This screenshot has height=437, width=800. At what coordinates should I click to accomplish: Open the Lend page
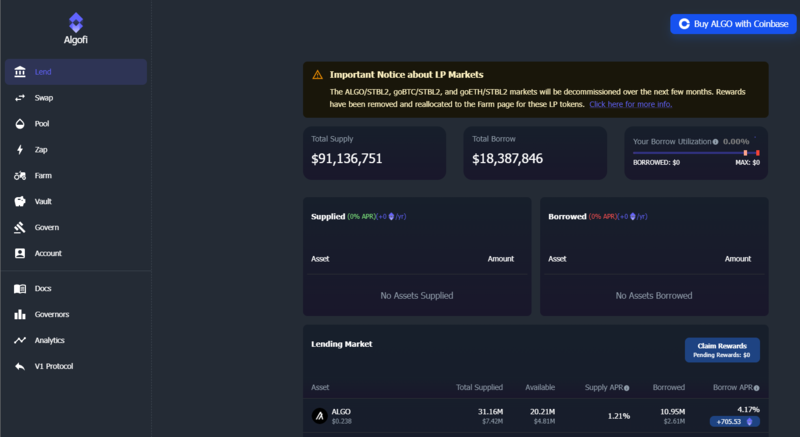(76, 72)
